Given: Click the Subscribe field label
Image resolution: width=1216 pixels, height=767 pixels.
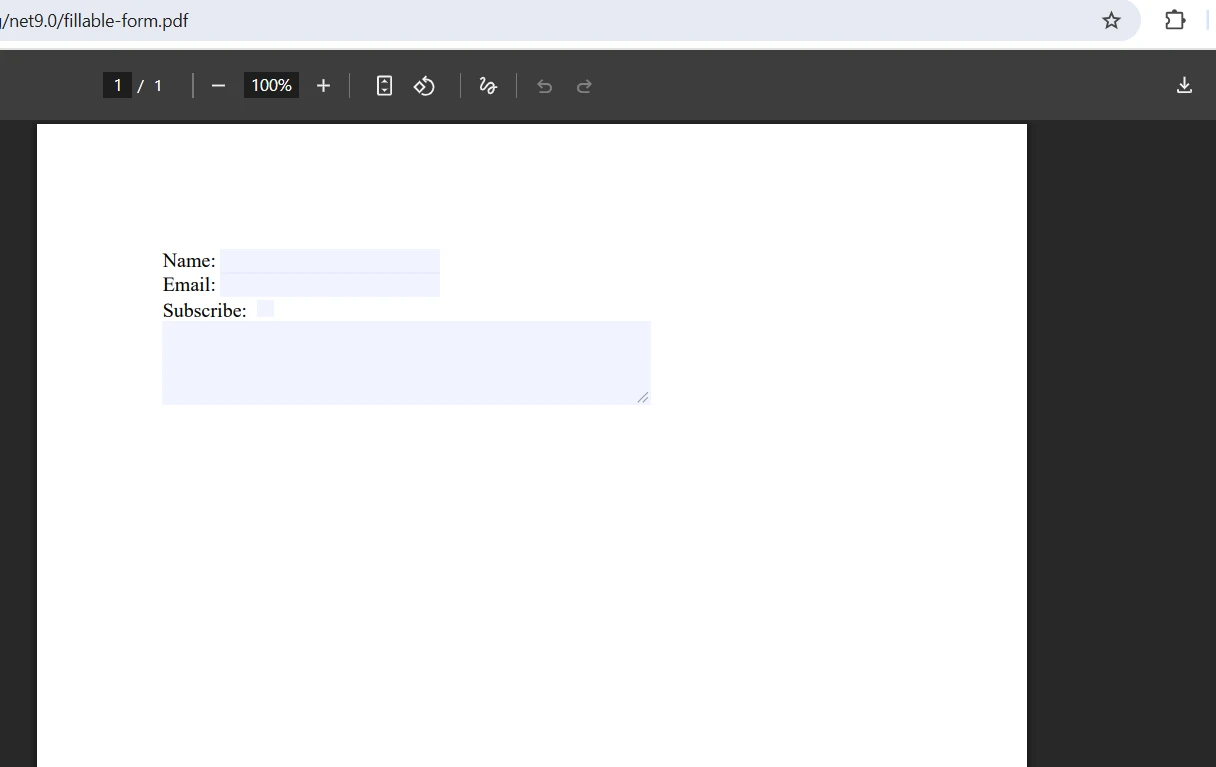Looking at the screenshot, I should click(204, 310).
